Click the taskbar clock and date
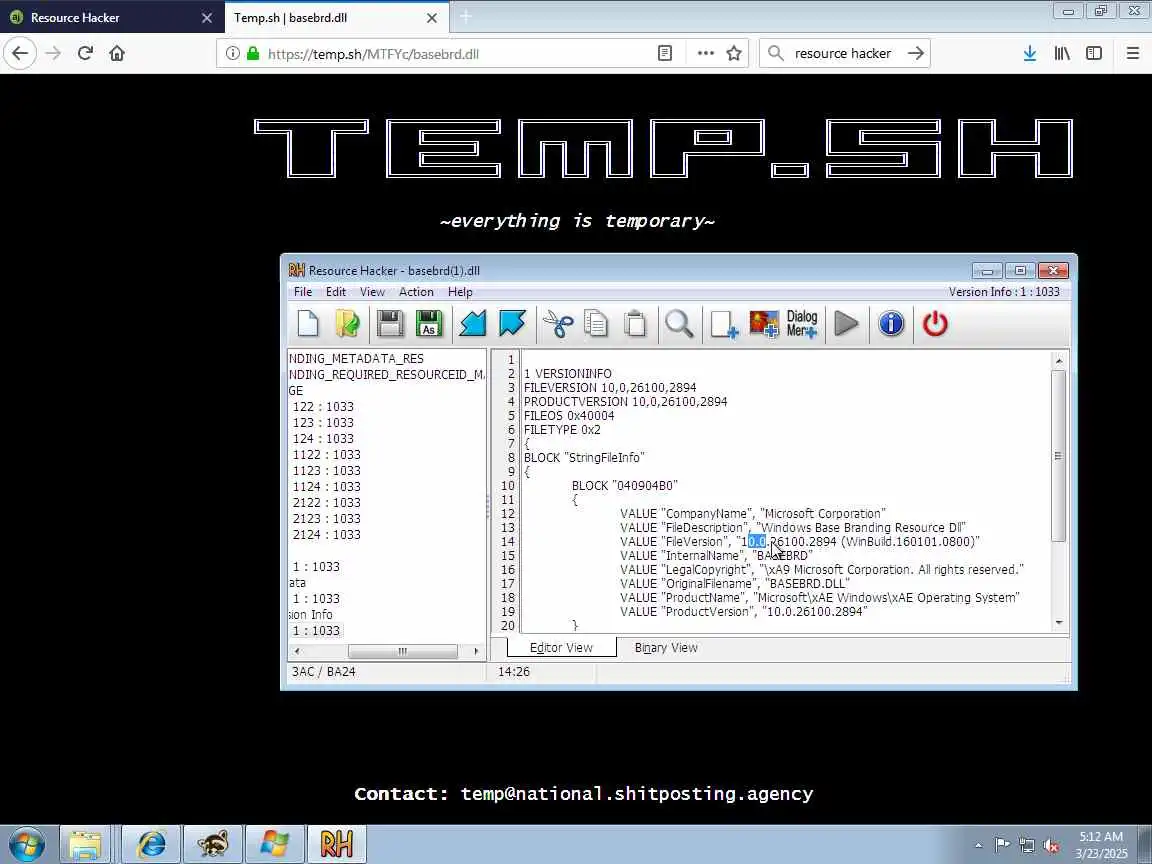The image size is (1152, 864). pos(1100,845)
